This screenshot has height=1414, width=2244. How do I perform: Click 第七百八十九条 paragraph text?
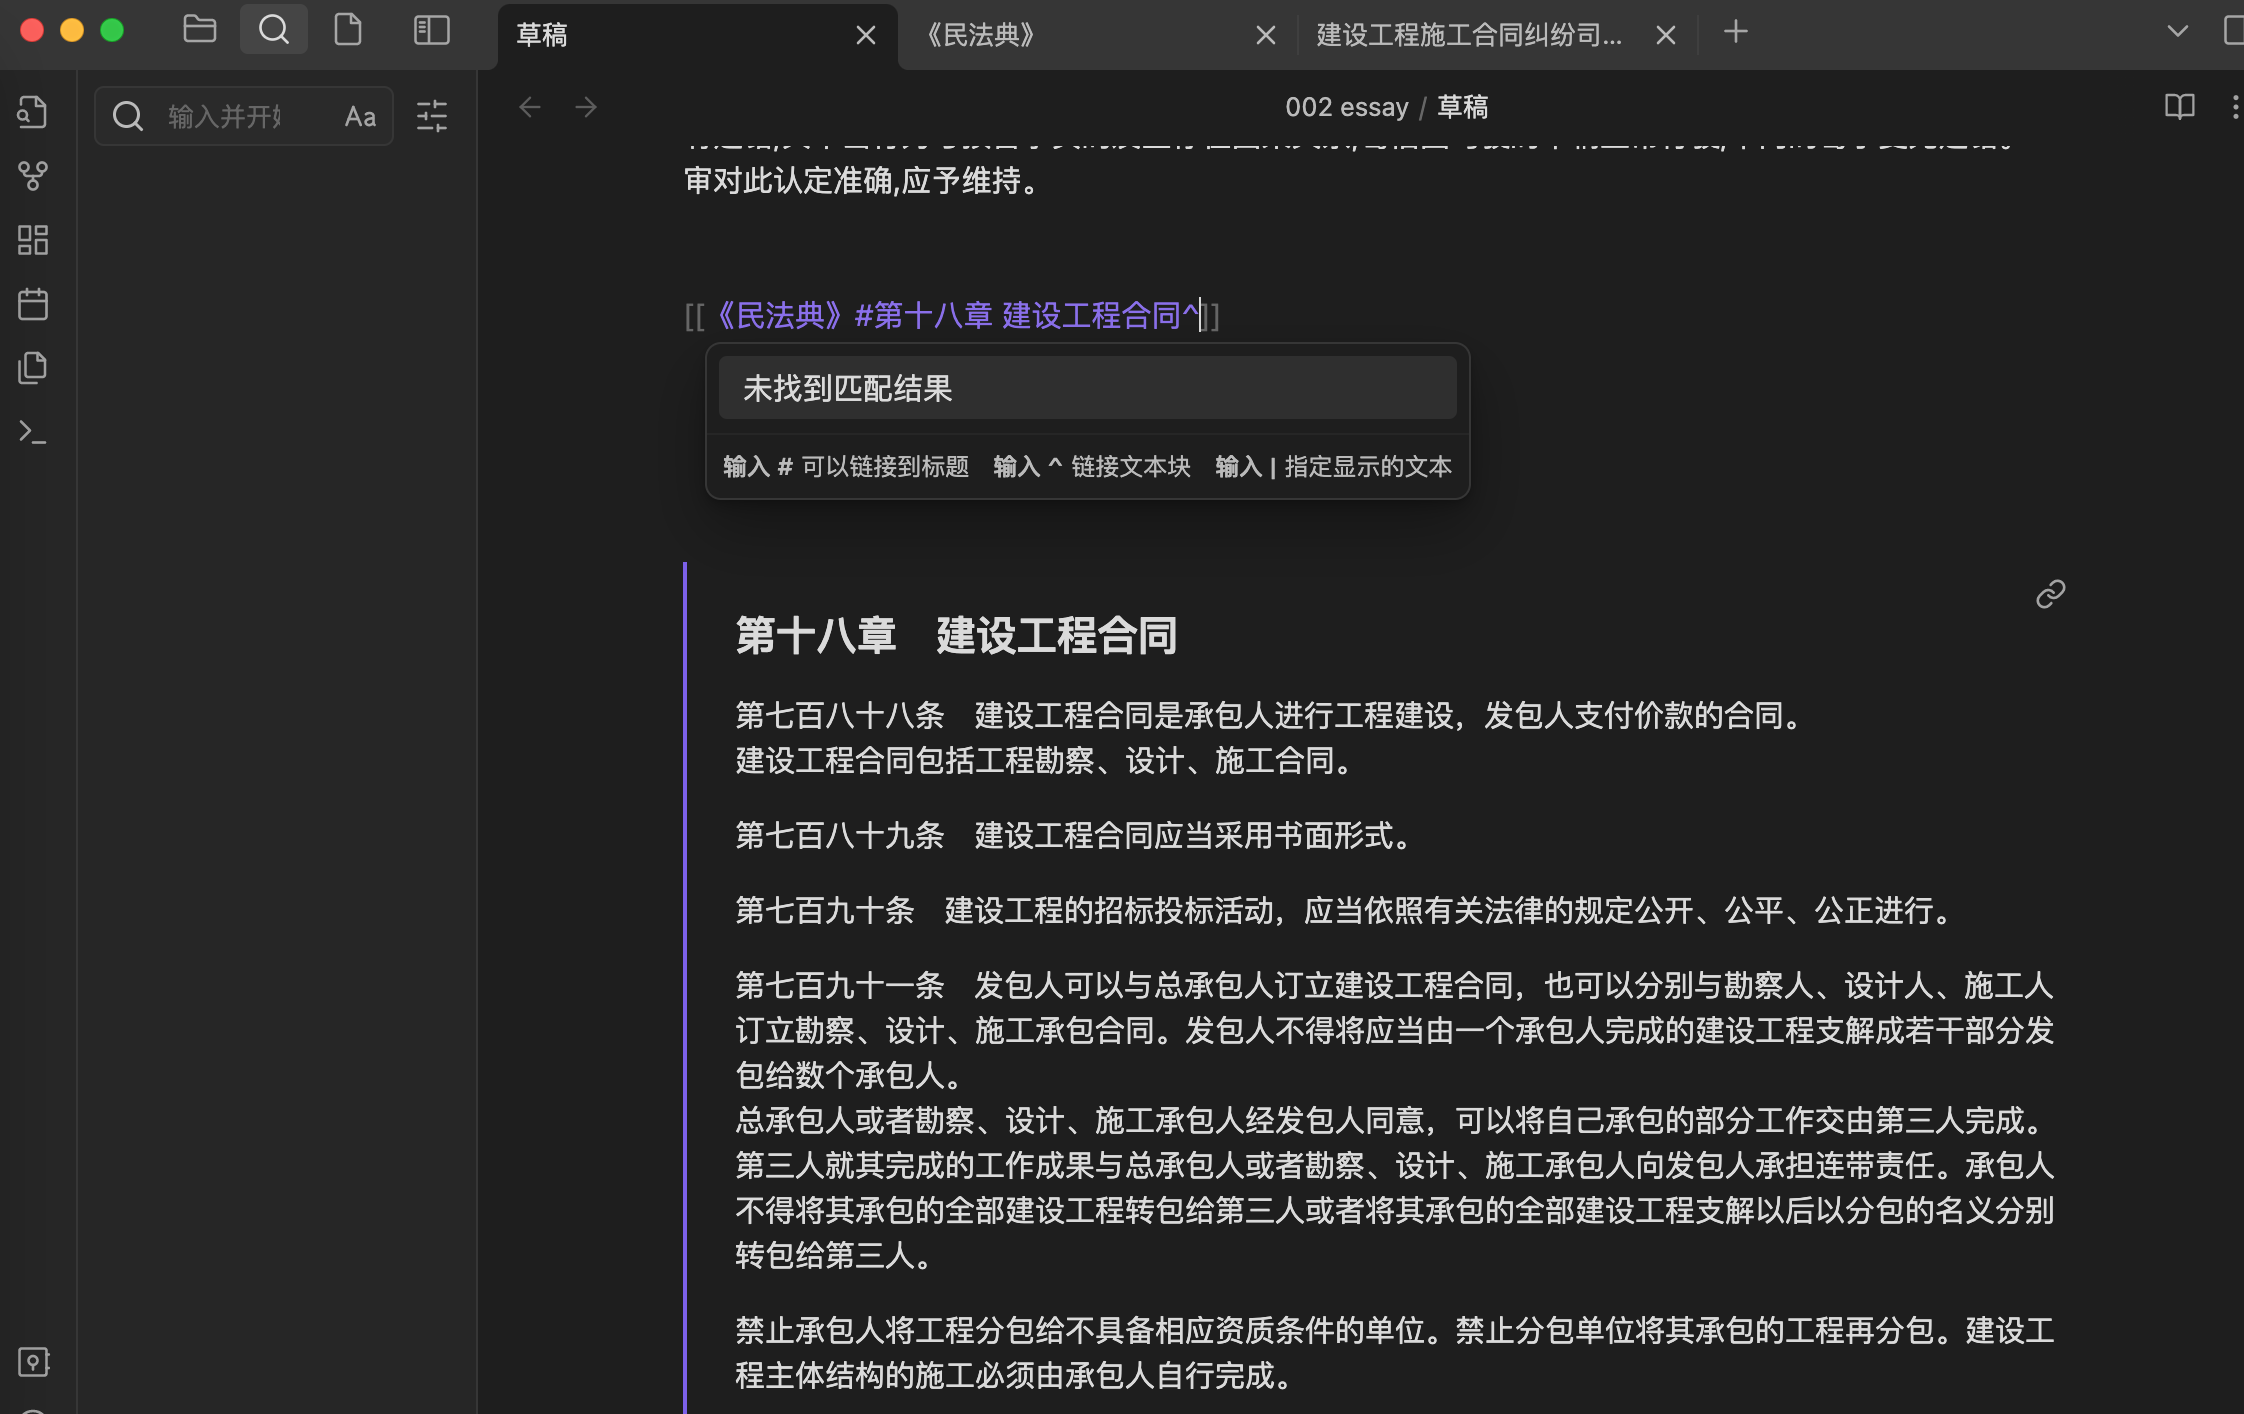click(x=1075, y=835)
